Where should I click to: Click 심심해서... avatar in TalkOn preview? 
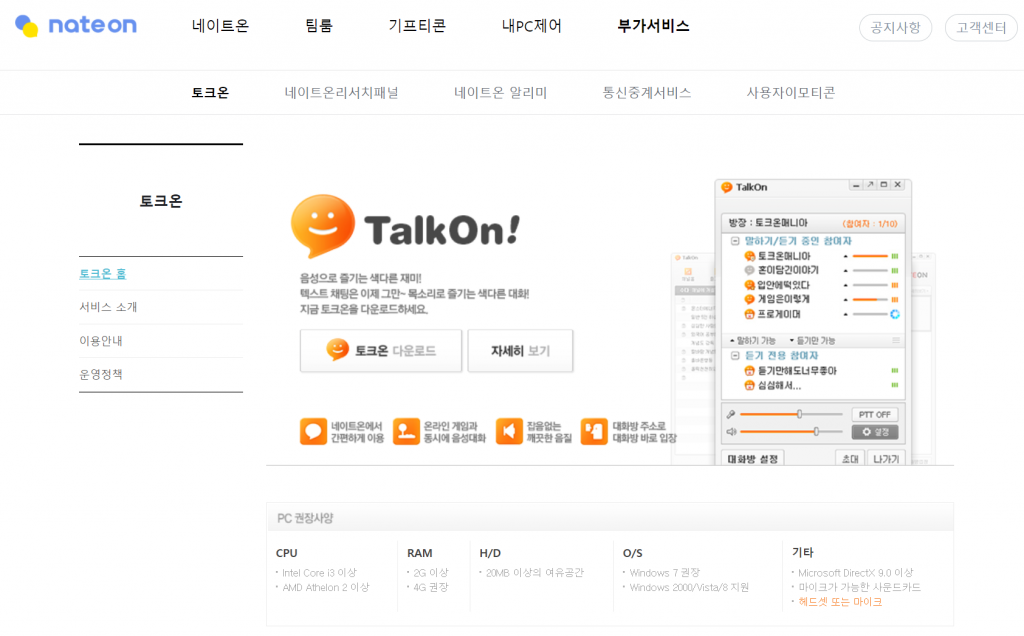coord(750,385)
